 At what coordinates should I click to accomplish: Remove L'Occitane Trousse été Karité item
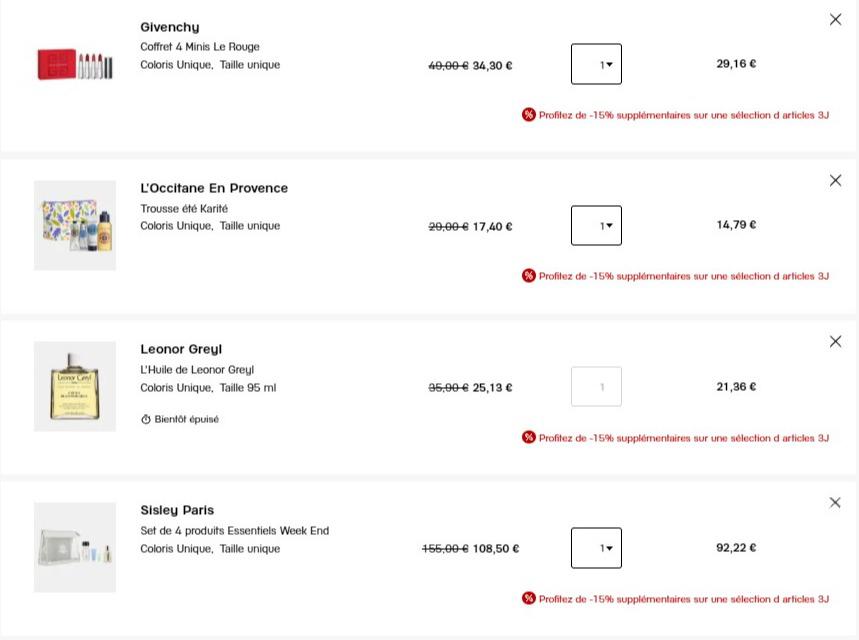(x=835, y=181)
